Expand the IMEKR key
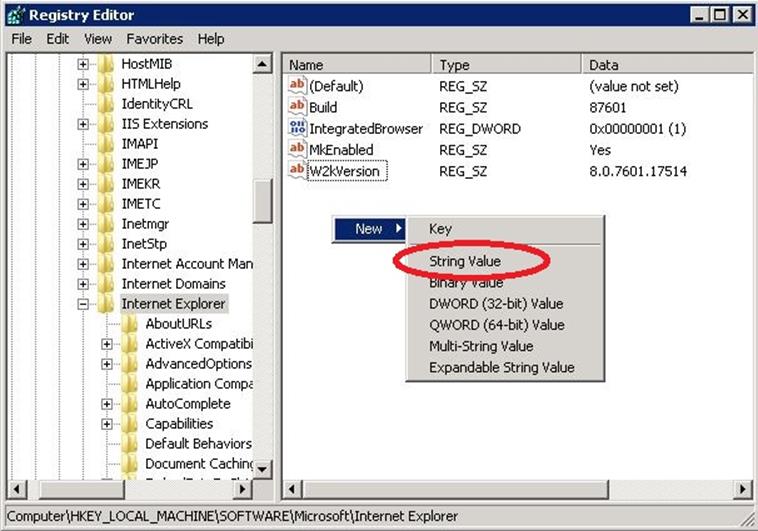This screenshot has width=758, height=531. tap(83, 184)
